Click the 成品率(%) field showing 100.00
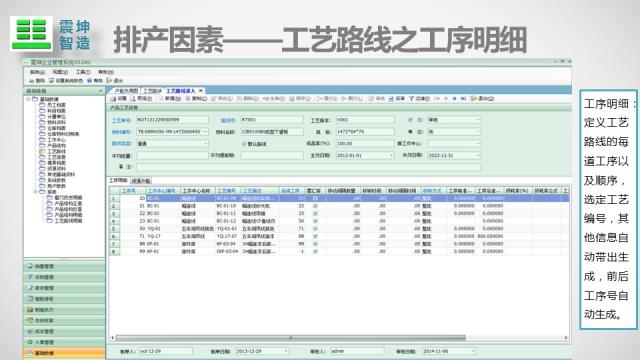 coord(365,144)
